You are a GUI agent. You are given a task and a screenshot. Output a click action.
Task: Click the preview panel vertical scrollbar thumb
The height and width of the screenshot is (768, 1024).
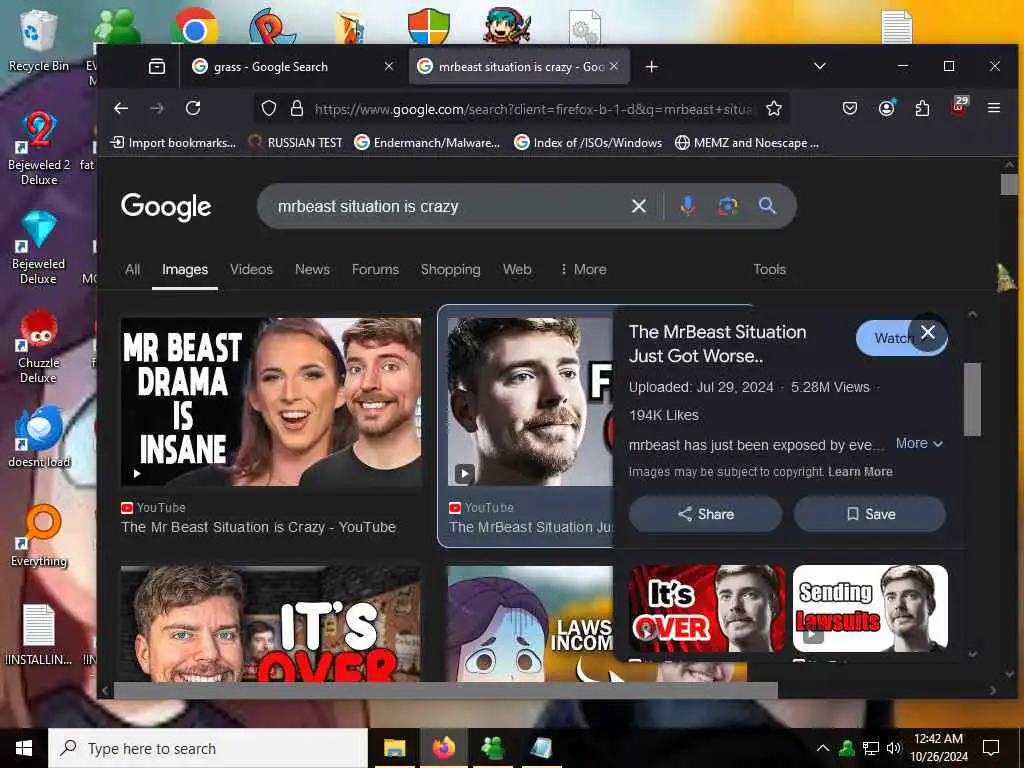click(972, 399)
